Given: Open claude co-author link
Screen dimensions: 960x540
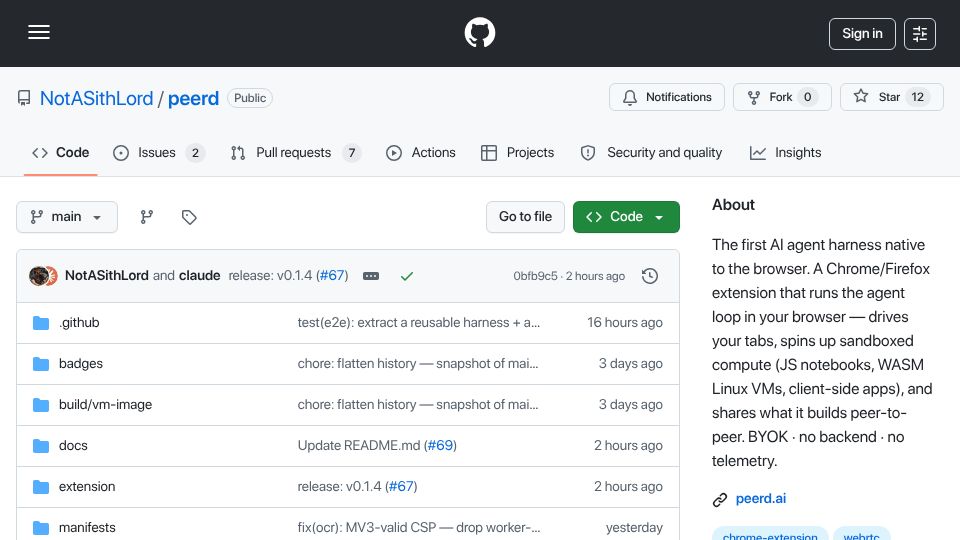Looking at the screenshot, I should (200, 276).
